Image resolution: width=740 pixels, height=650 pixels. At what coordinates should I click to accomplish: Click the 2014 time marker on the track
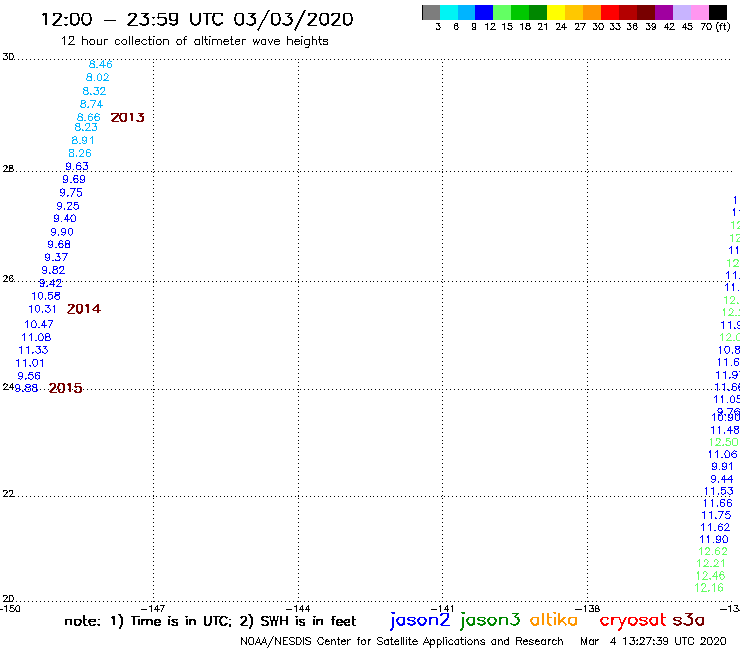tap(84, 309)
